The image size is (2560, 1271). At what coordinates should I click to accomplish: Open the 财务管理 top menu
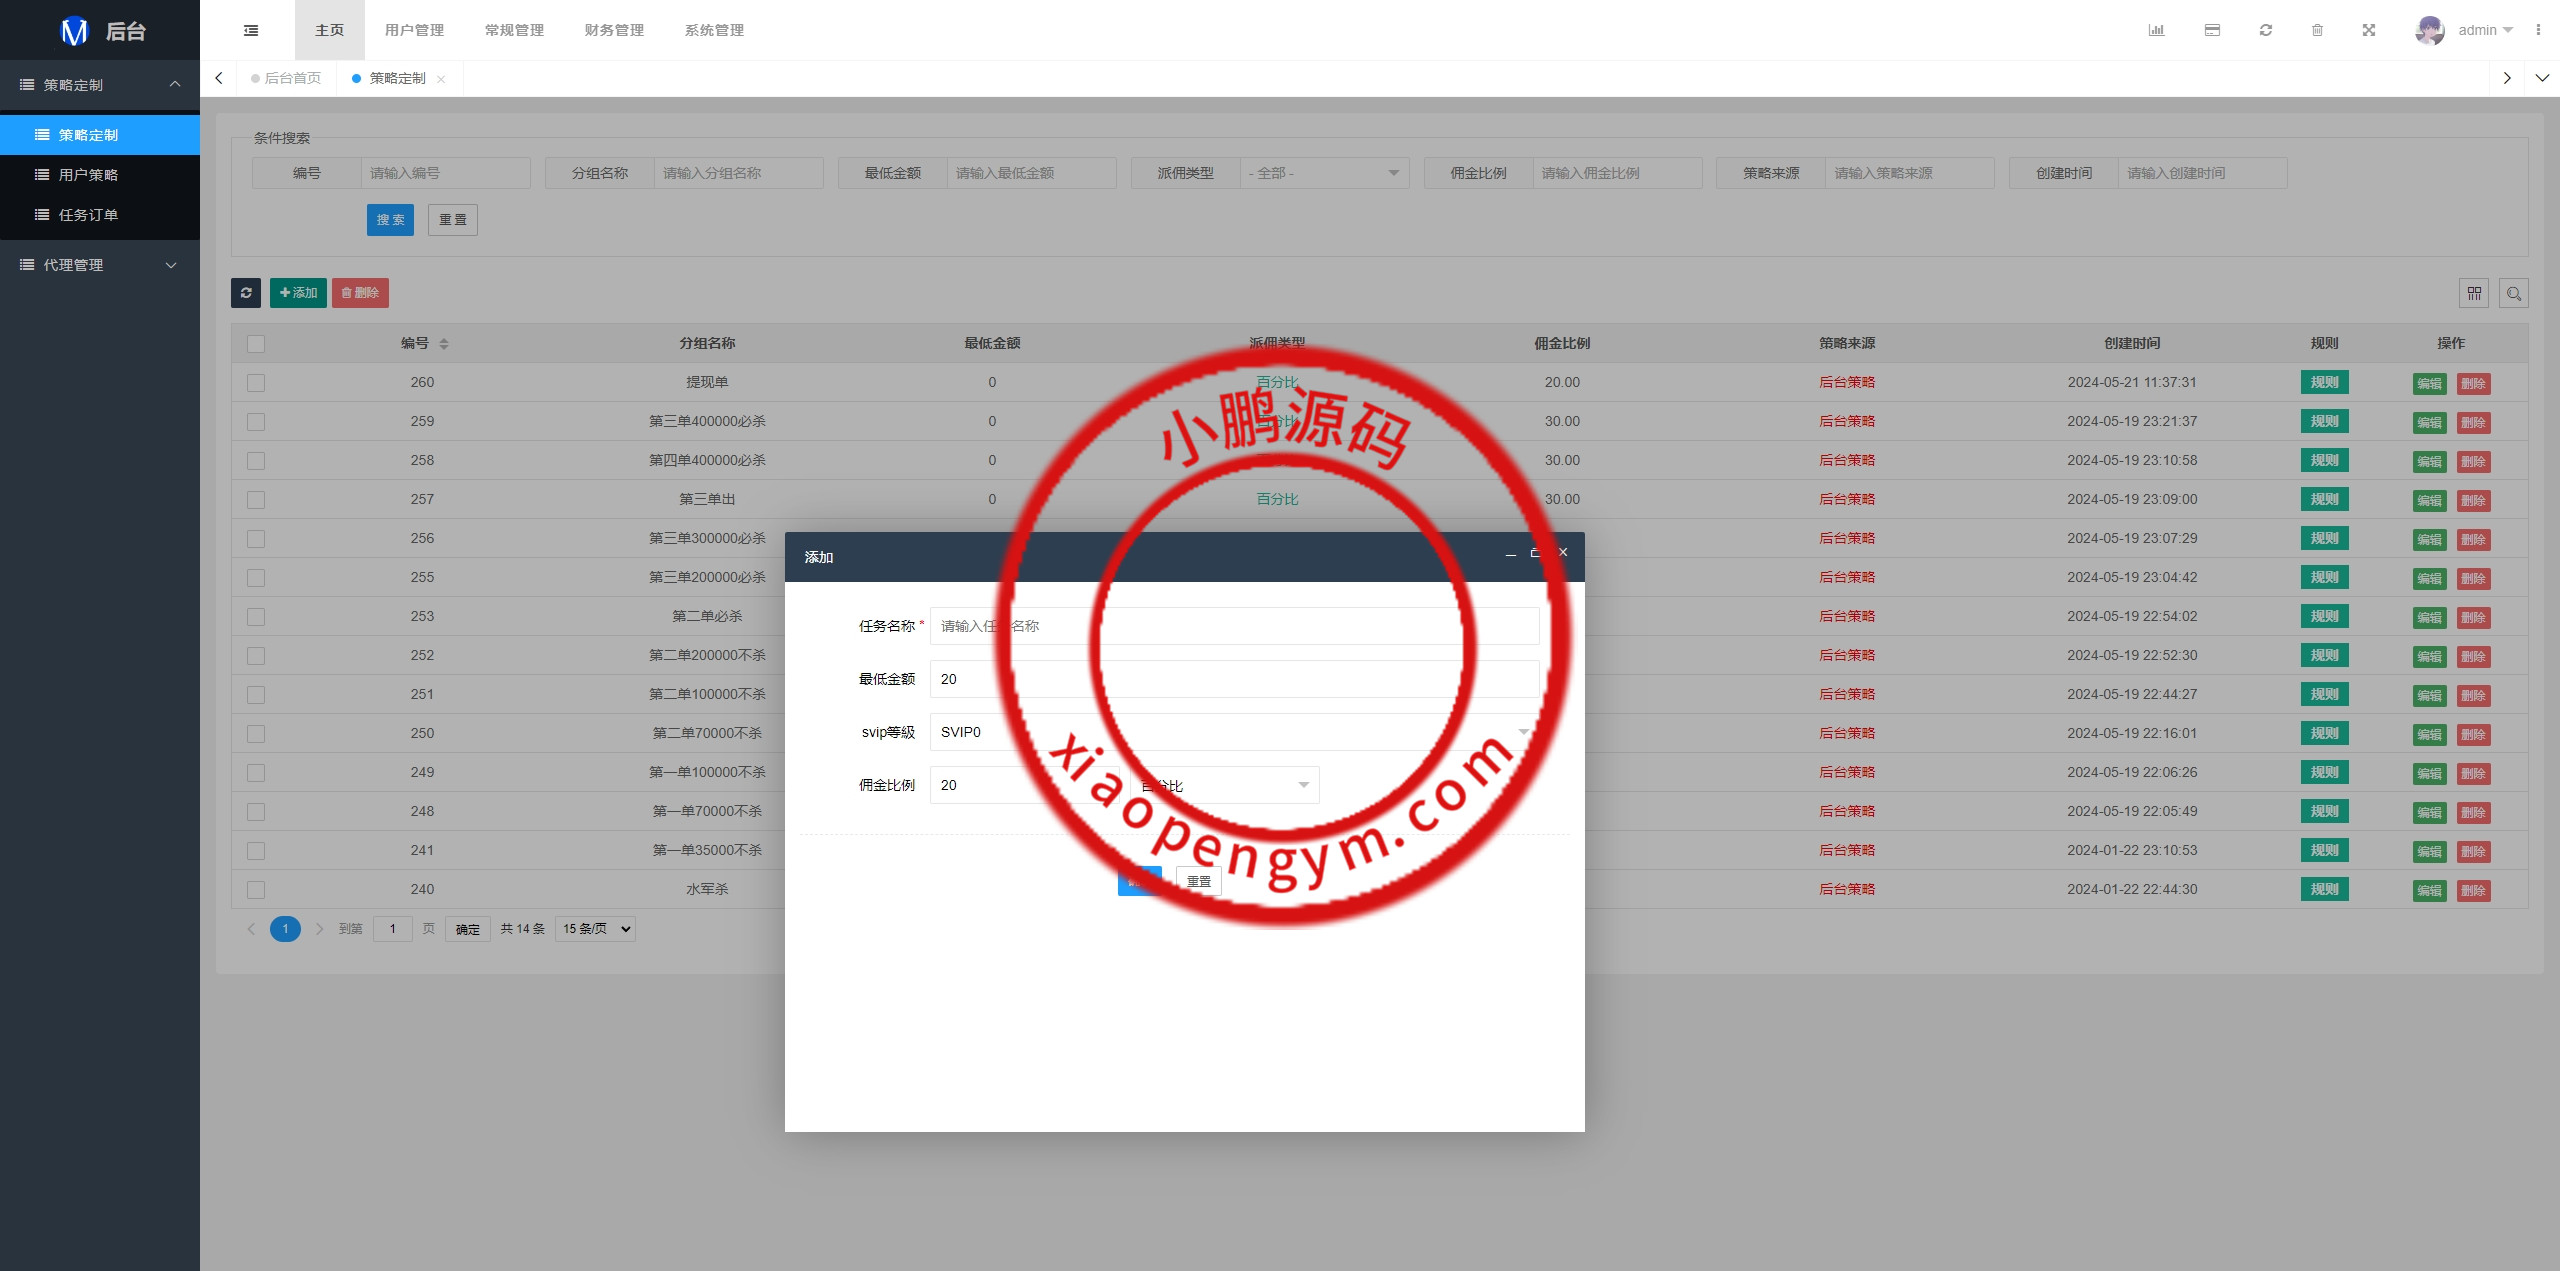pyautogui.click(x=614, y=30)
